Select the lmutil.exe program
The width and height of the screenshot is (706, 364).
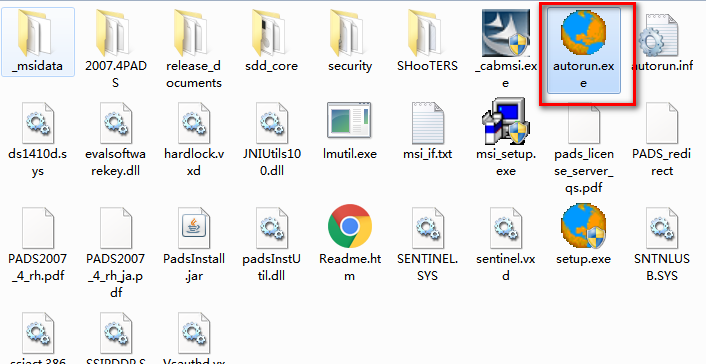coord(350,132)
